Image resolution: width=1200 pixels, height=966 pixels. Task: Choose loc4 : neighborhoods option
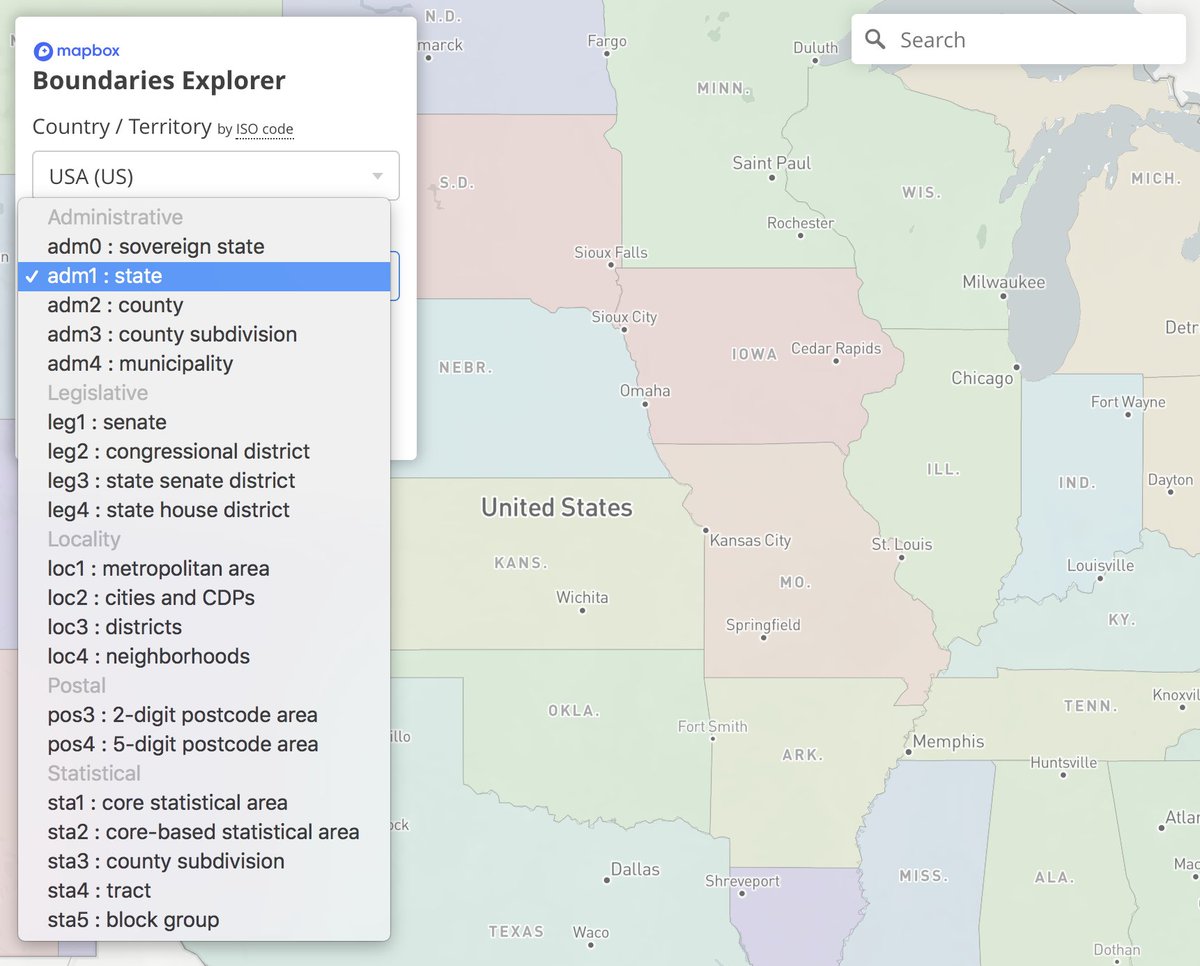tap(204, 656)
